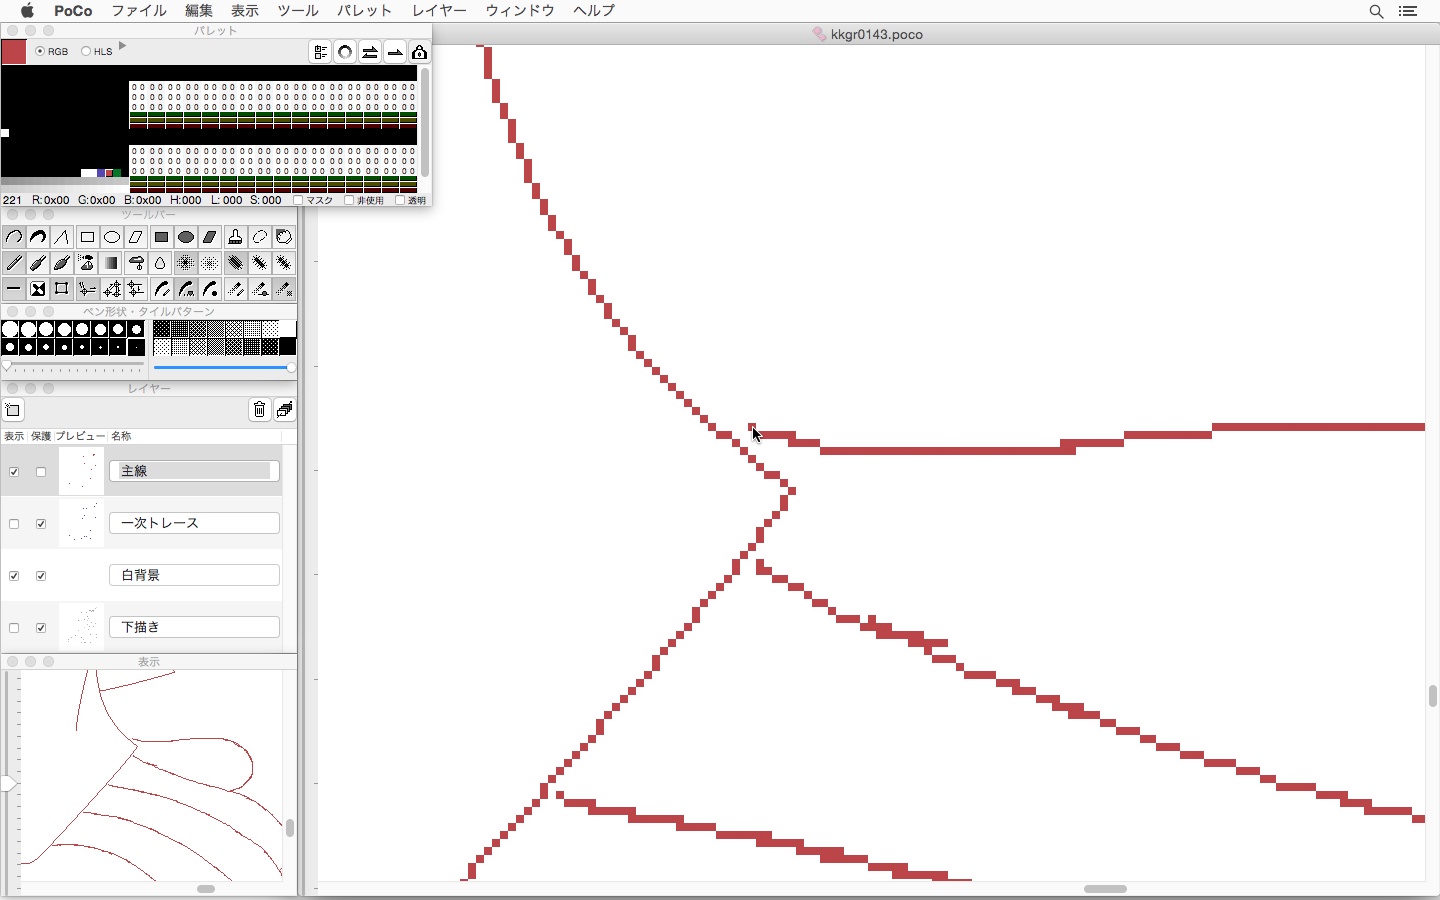Select the filled parallelogram tool
Viewport: 1440px width, 900px height.
(x=210, y=238)
